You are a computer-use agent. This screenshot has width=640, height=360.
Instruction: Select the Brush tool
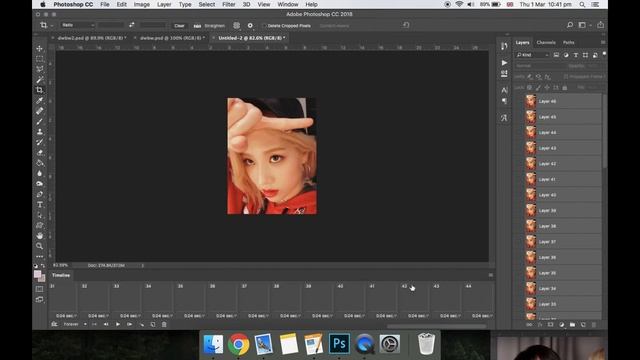tap(40, 121)
